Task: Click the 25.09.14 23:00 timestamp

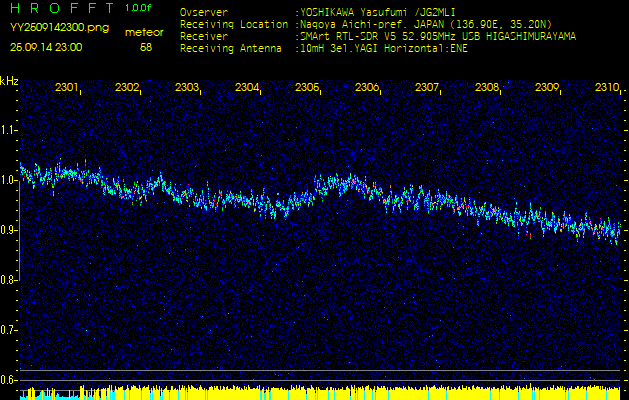Action: (46, 47)
